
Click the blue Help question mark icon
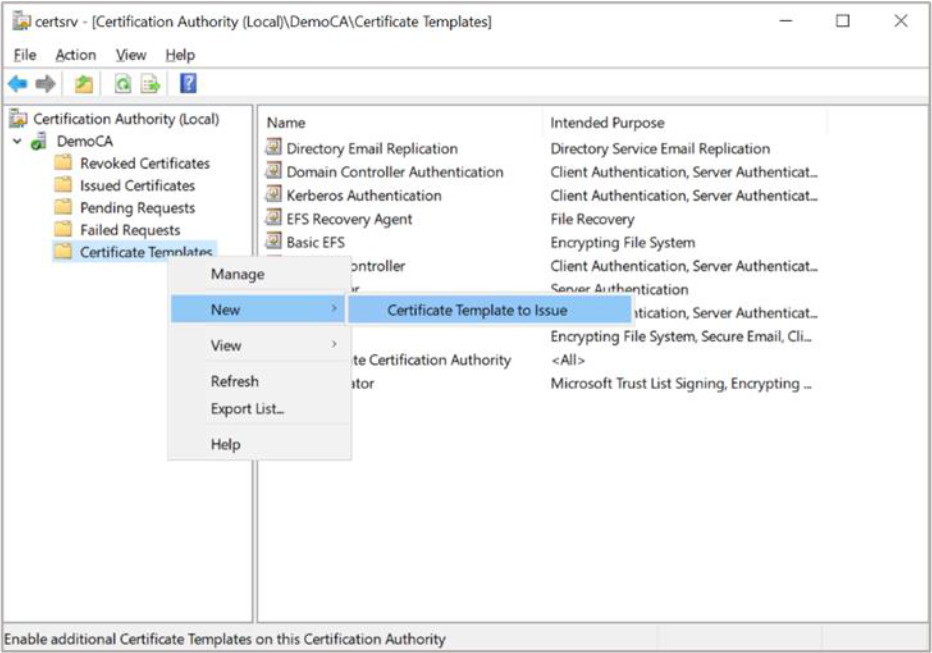(187, 84)
